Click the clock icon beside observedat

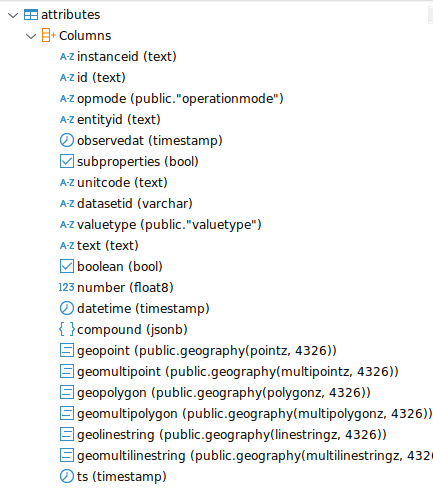pyautogui.click(x=67, y=140)
